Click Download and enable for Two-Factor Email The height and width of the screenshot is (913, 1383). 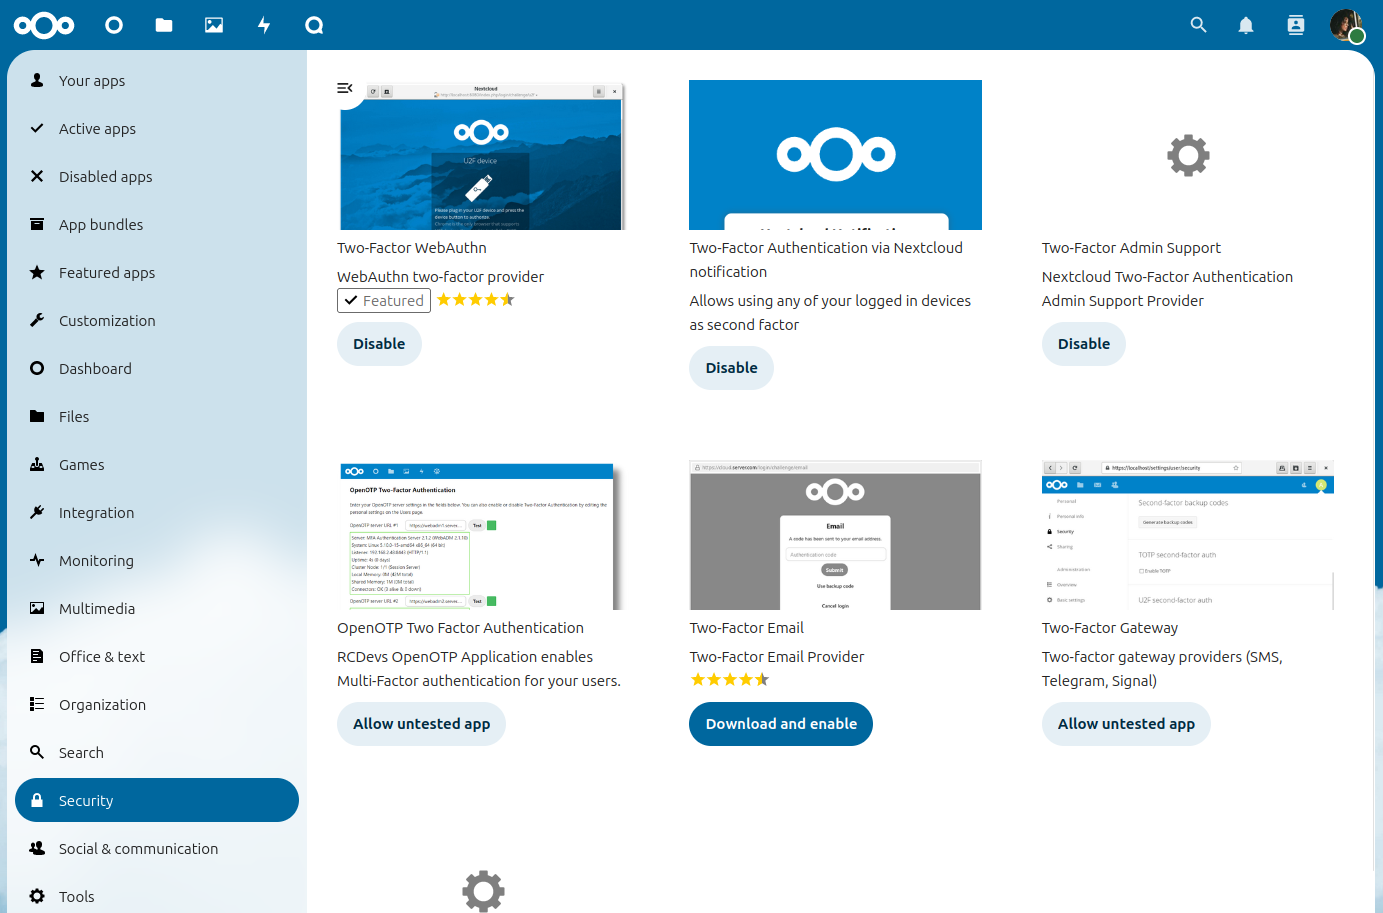point(781,724)
